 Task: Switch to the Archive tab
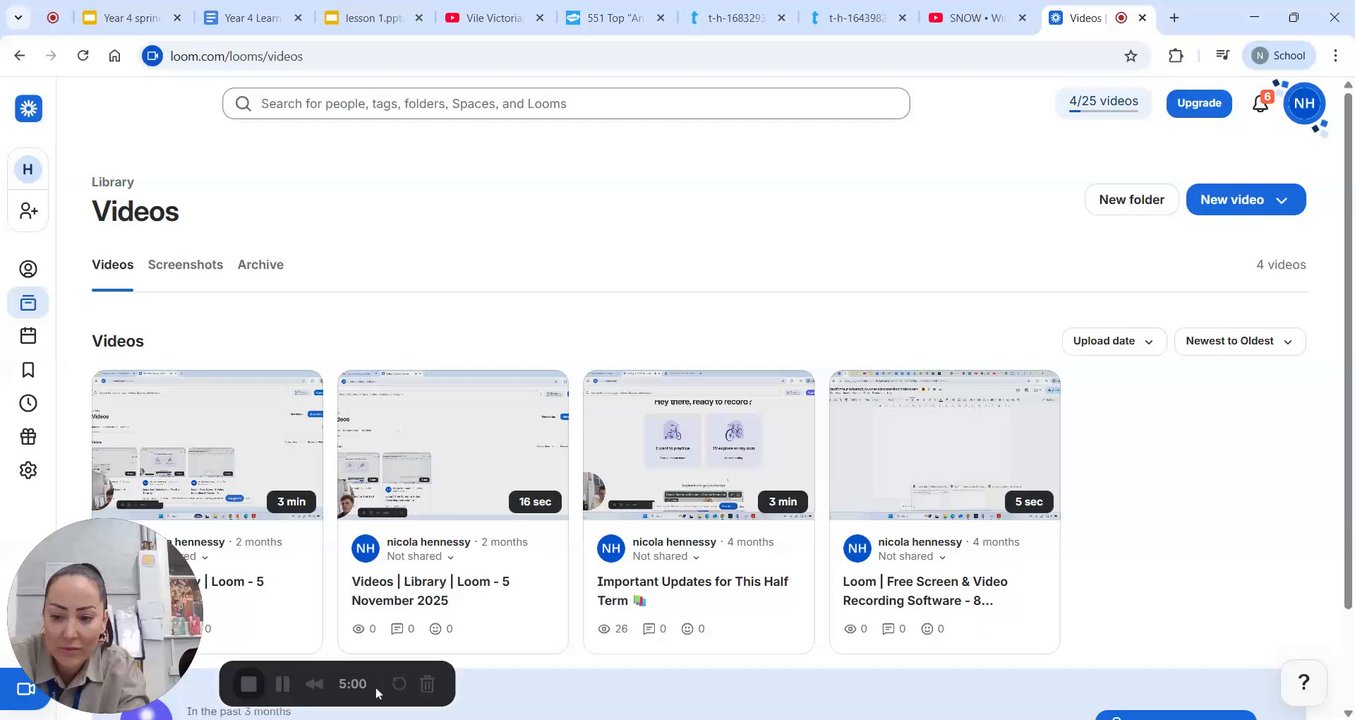click(261, 265)
